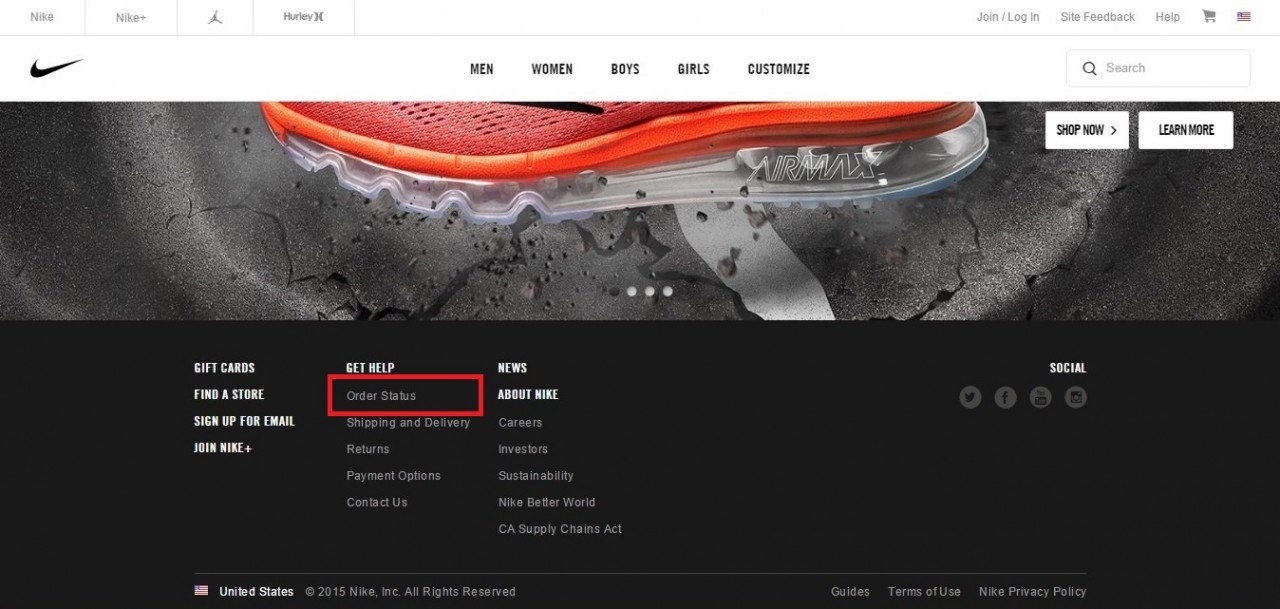Open CA Supply Chains Act link

coord(560,529)
